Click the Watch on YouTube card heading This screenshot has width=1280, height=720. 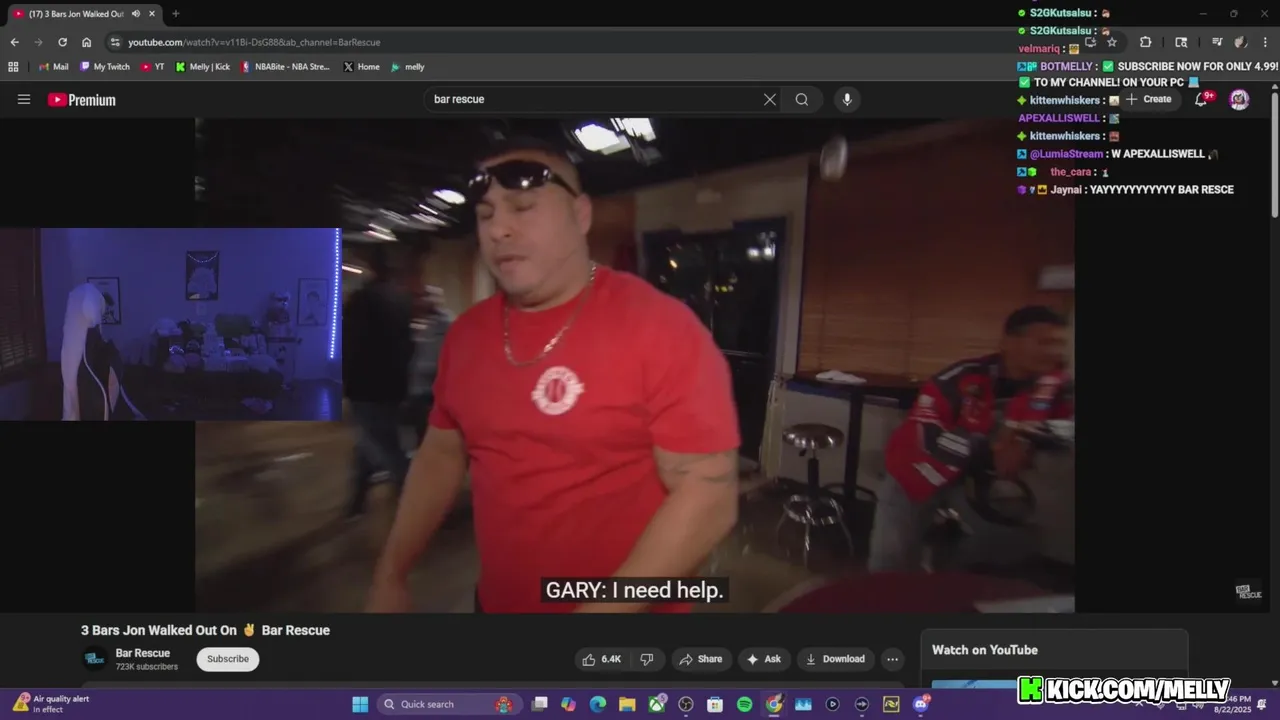985,650
